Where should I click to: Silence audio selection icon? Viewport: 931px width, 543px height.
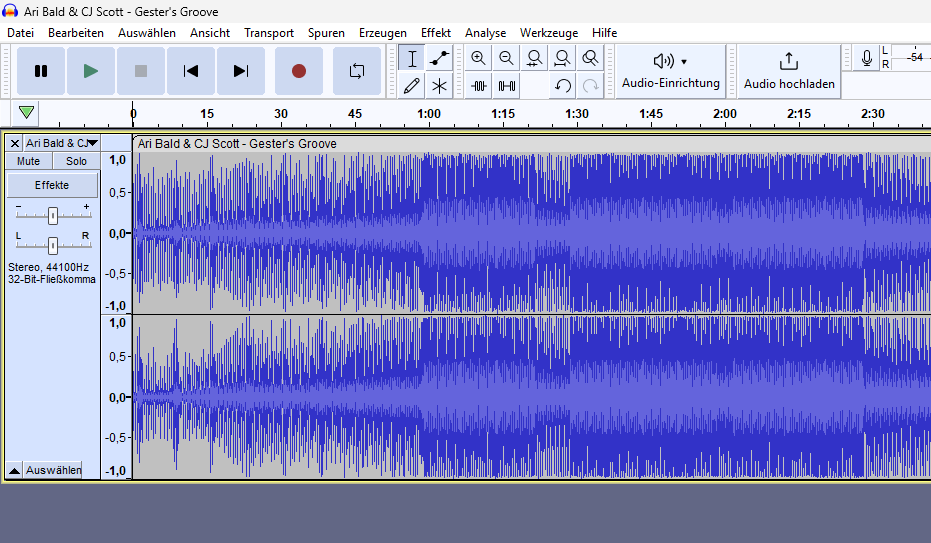506,86
